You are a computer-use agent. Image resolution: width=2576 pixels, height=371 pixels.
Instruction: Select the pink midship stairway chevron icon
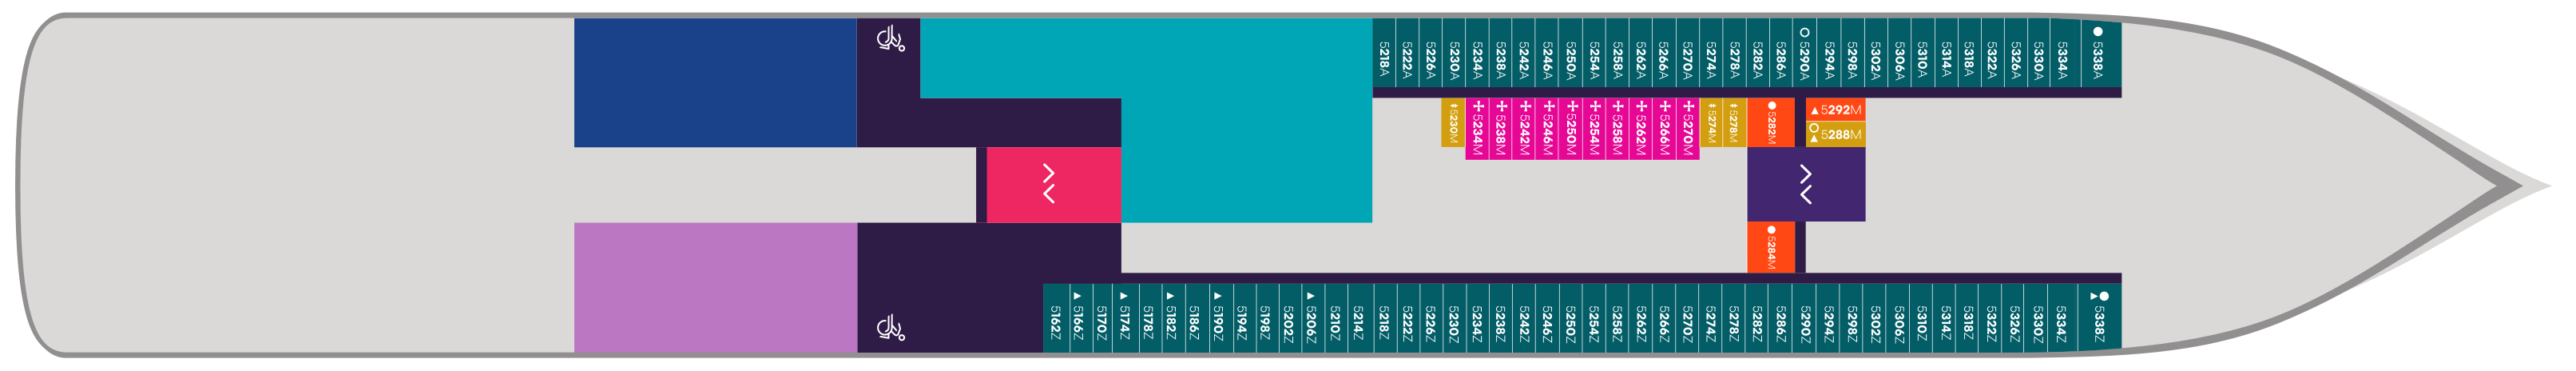1049,184
